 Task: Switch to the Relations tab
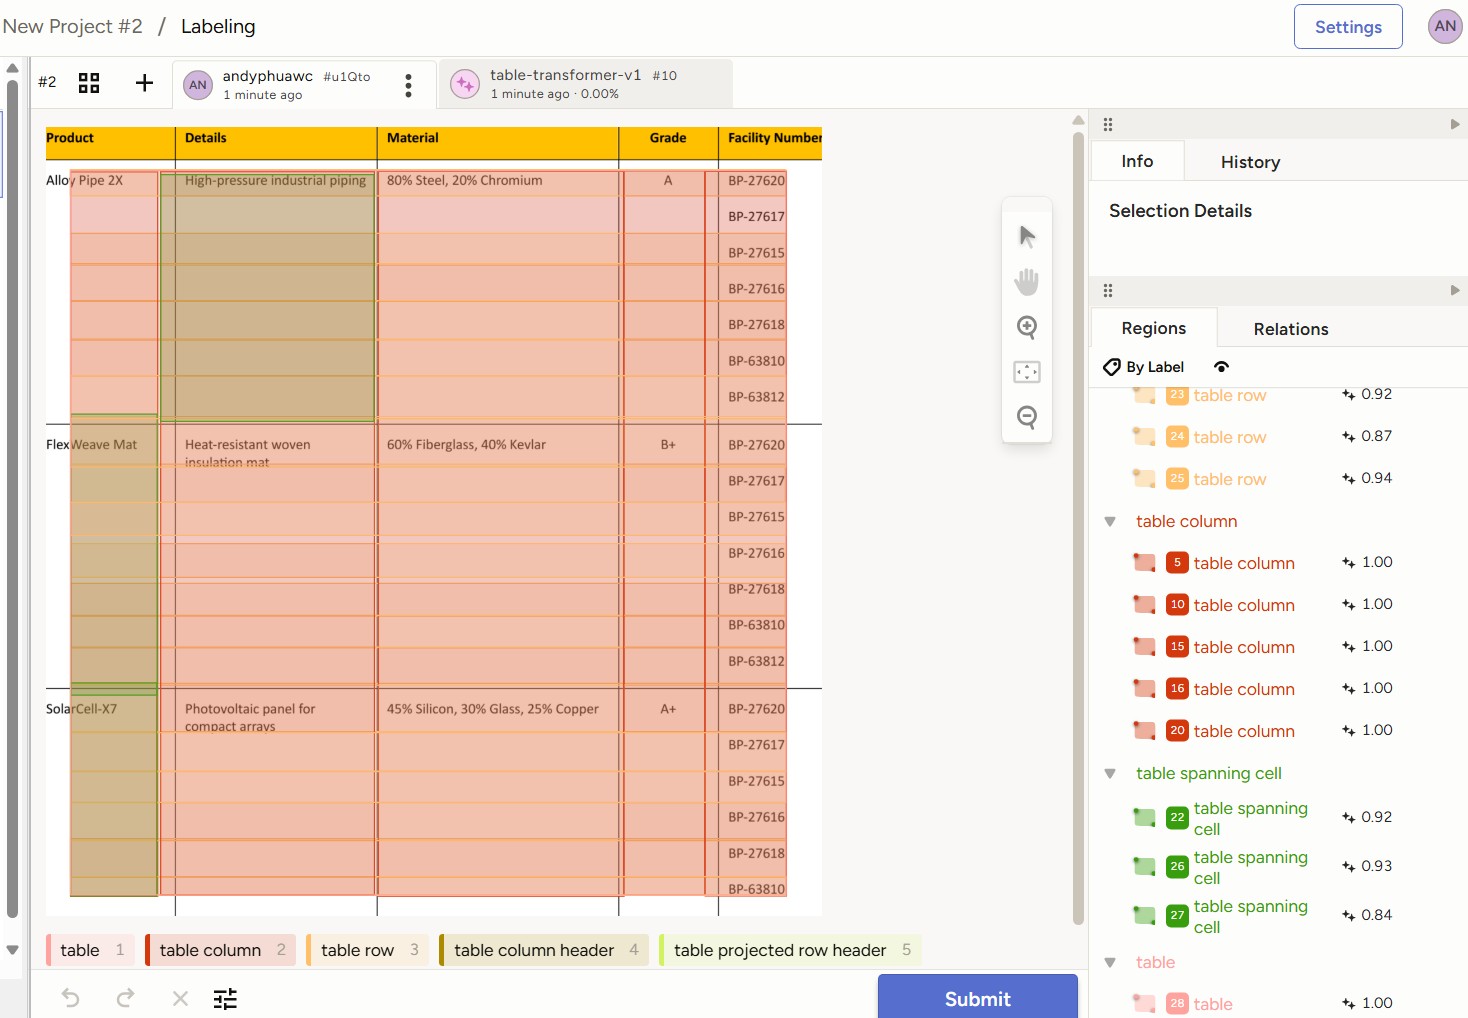1290,329
